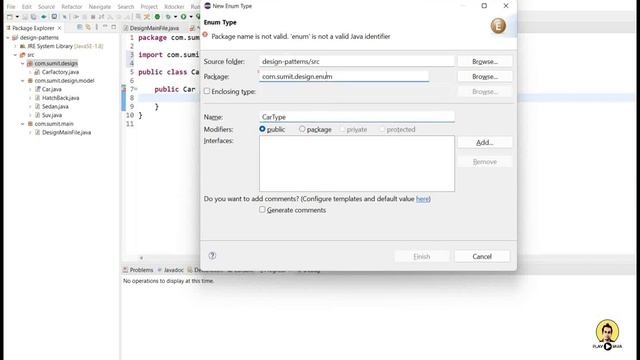Close the Package Explorer tab
Screen dimensions: 640x360
[x=60, y=28]
